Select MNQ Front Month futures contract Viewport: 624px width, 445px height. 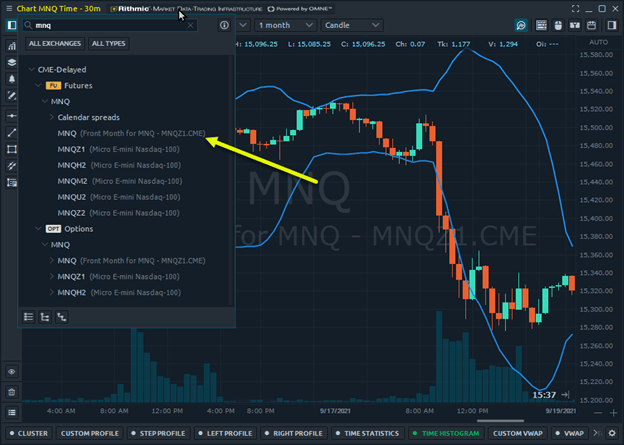[x=131, y=133]
